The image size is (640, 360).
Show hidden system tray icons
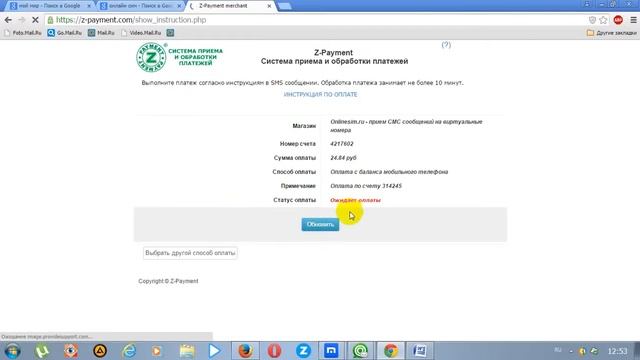click(x=571, y=351)
